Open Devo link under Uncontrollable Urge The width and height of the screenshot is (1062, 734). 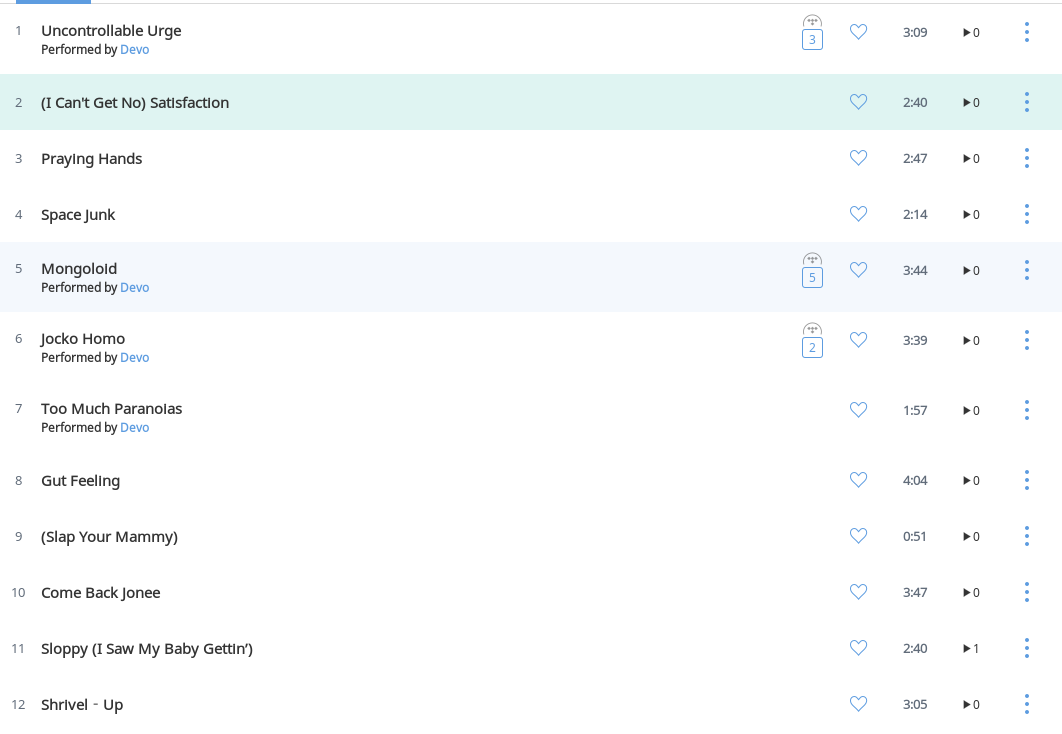pyautogui.click(x=134, y=49)
